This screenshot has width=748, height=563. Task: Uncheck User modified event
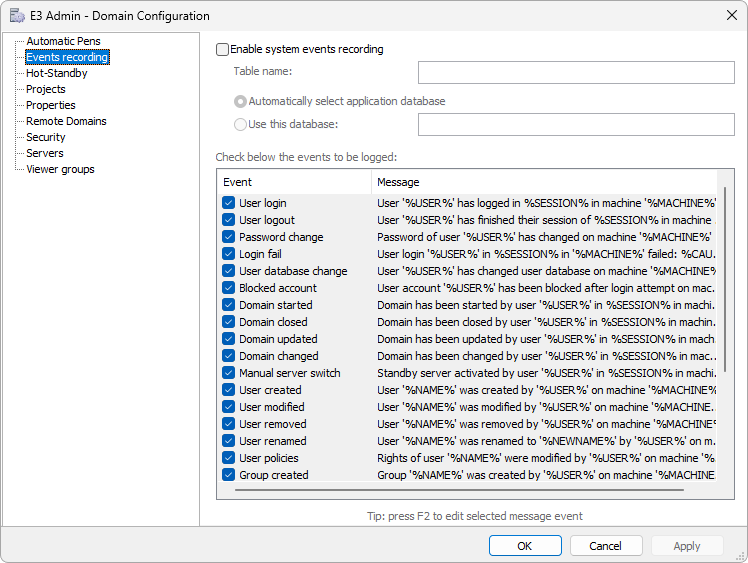[x=229, y=407]
